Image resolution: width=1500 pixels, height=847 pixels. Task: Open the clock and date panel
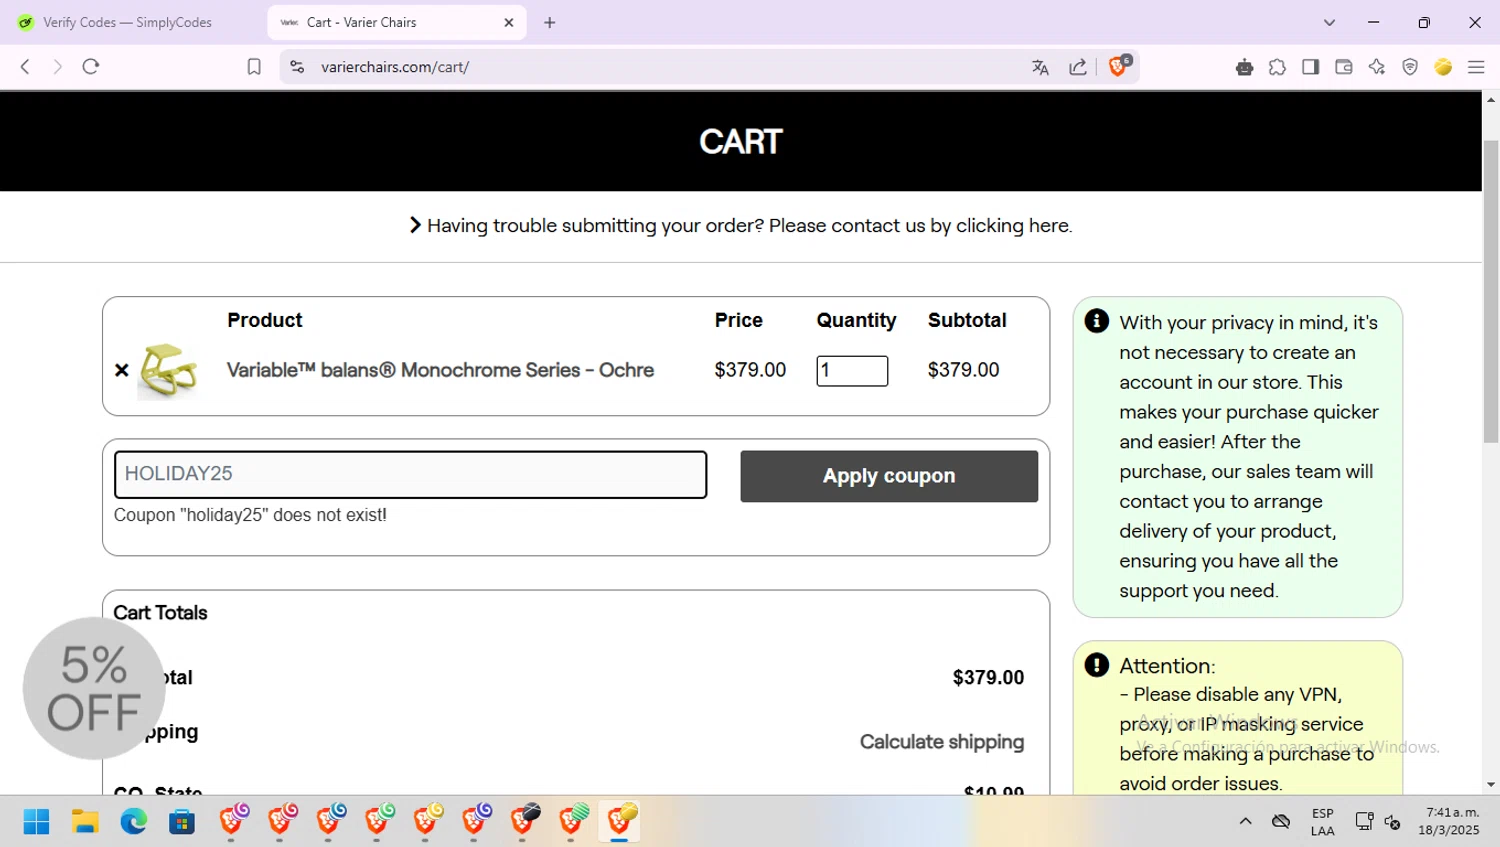1448,822
